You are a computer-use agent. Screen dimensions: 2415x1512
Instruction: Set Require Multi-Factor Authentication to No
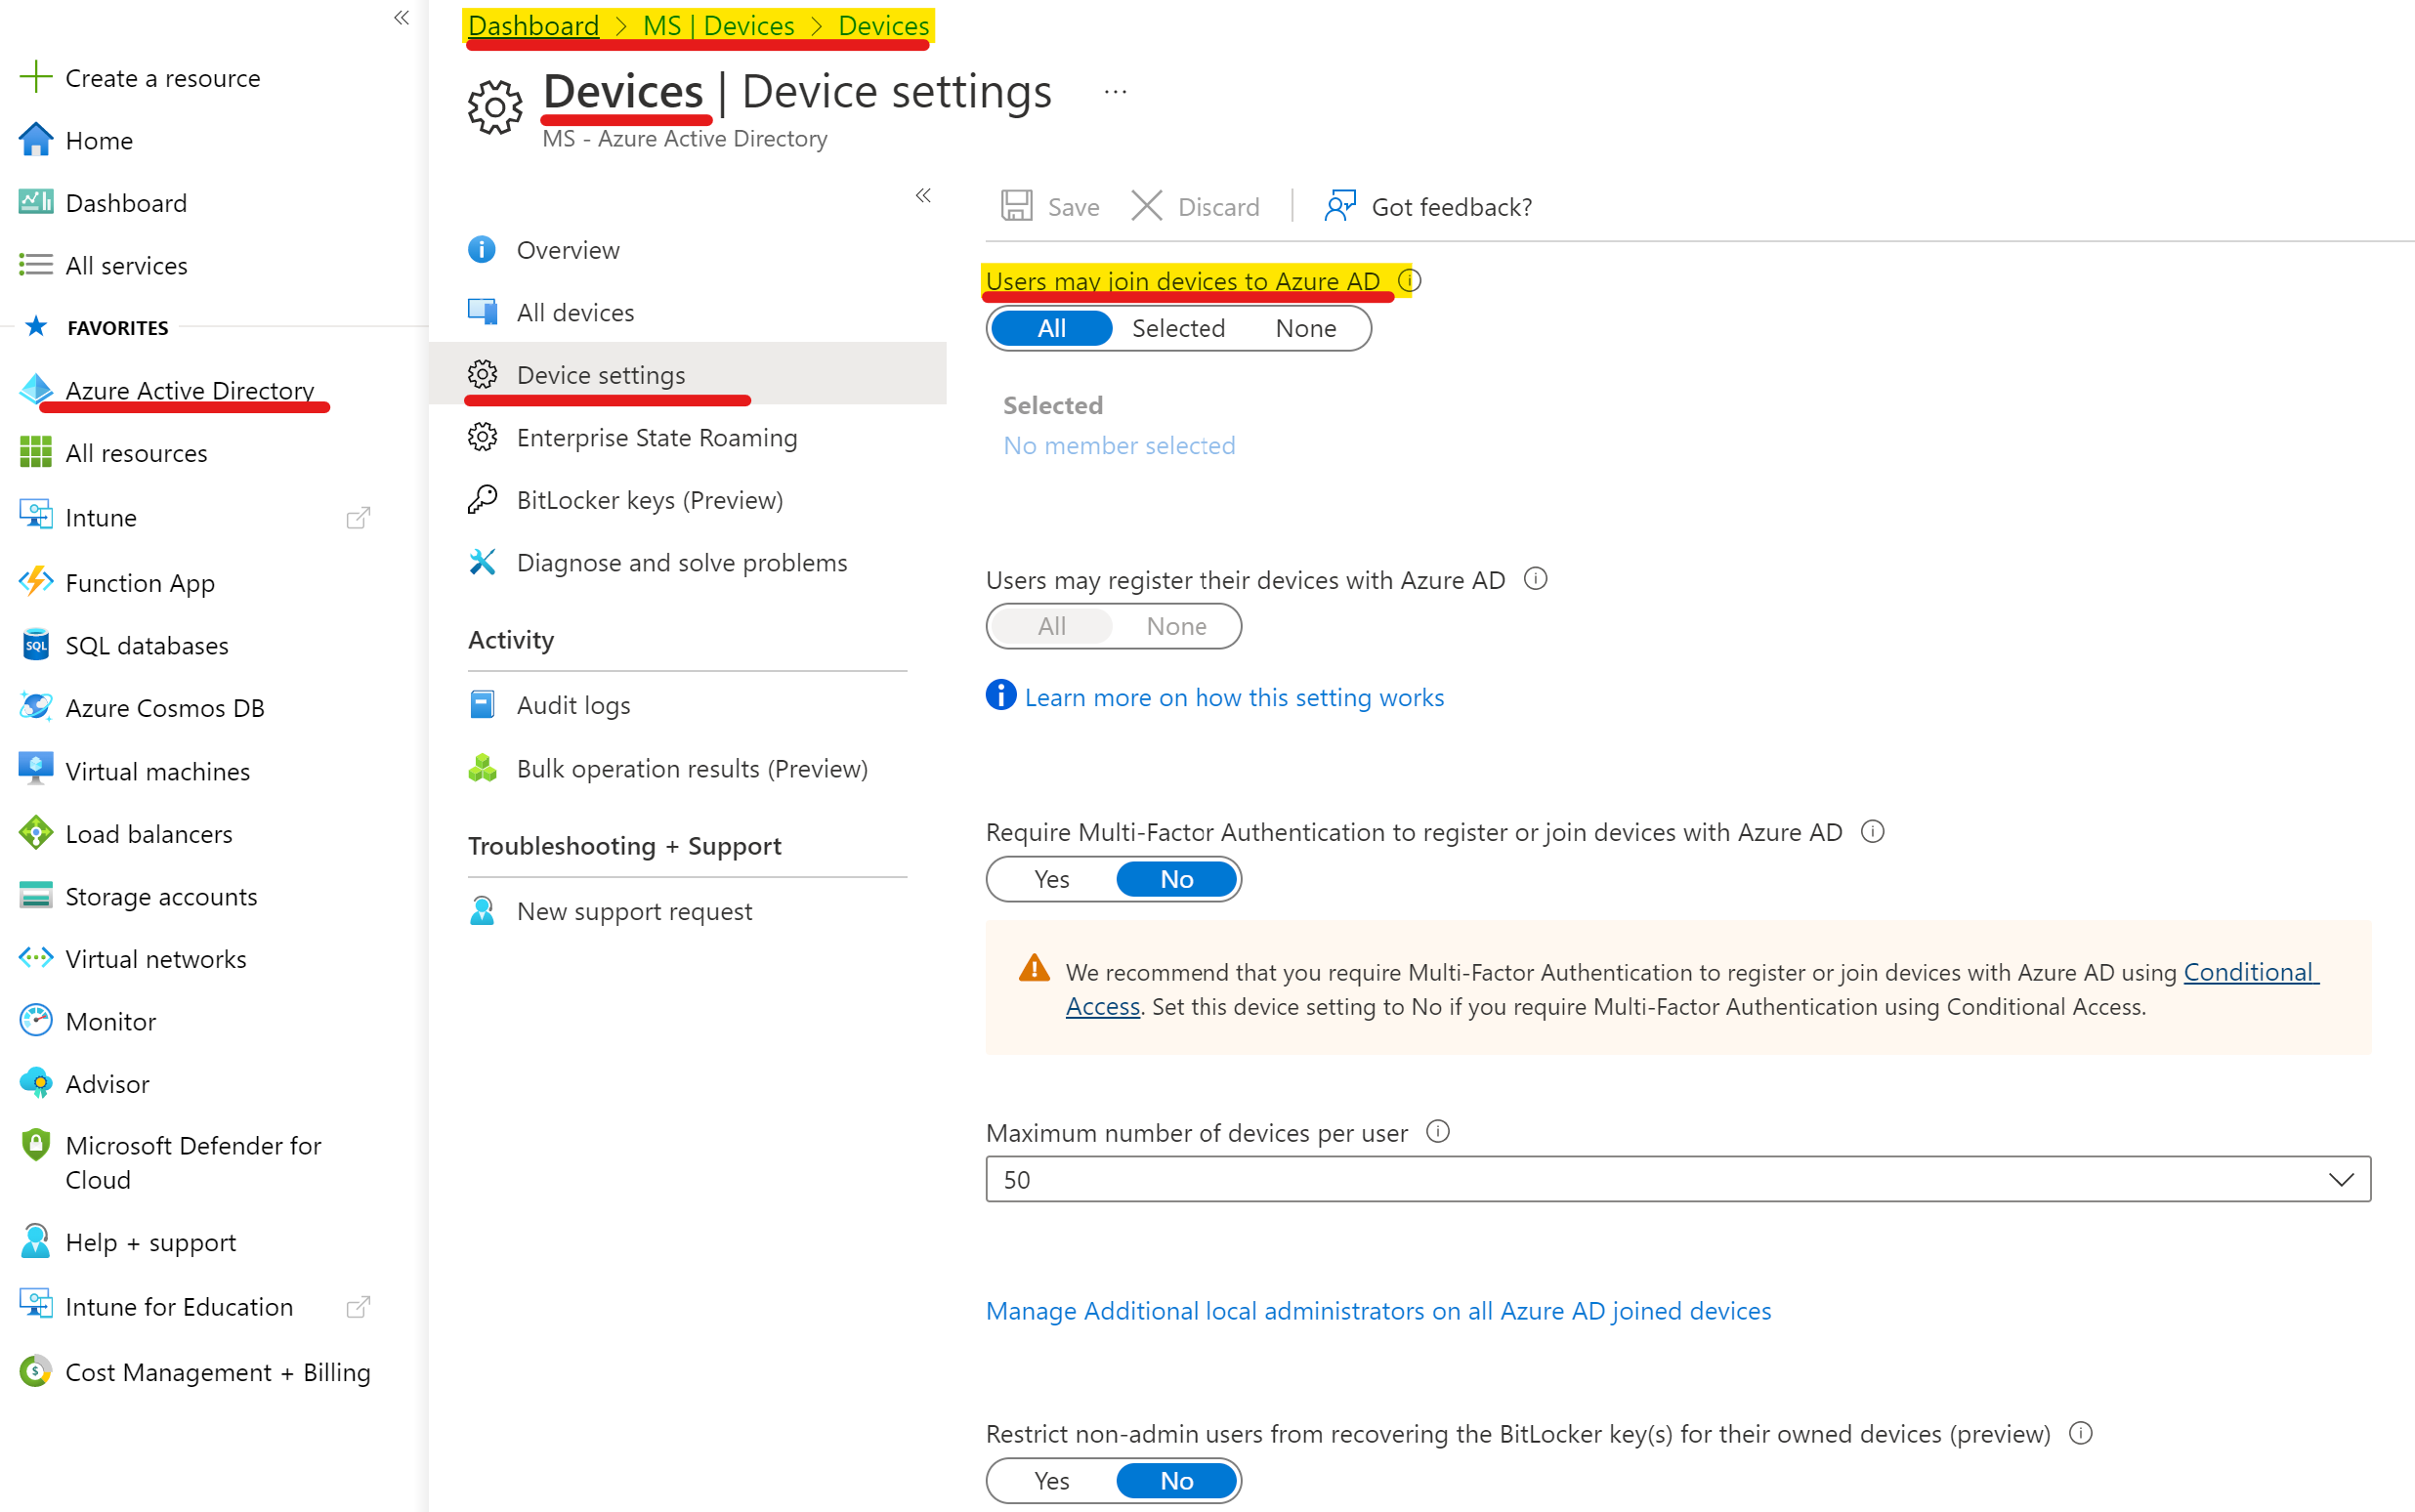coord(1176,879)
